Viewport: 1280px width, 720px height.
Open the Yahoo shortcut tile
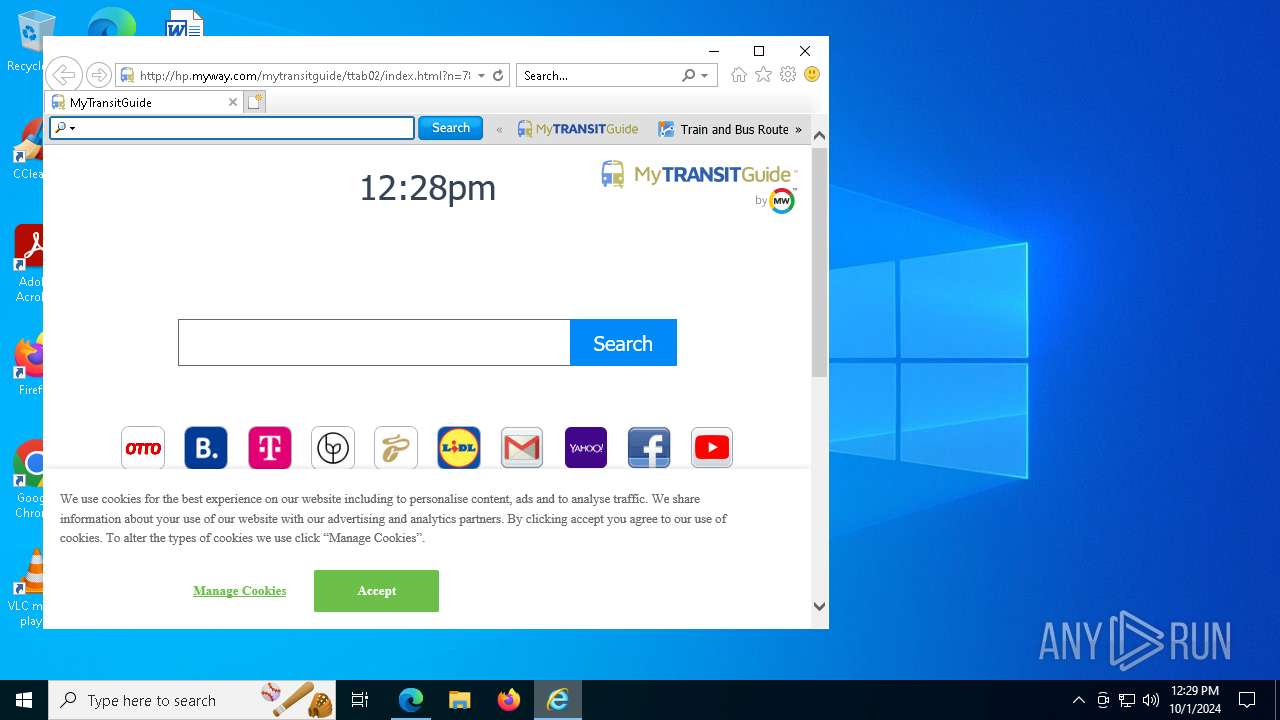[586, 448]
